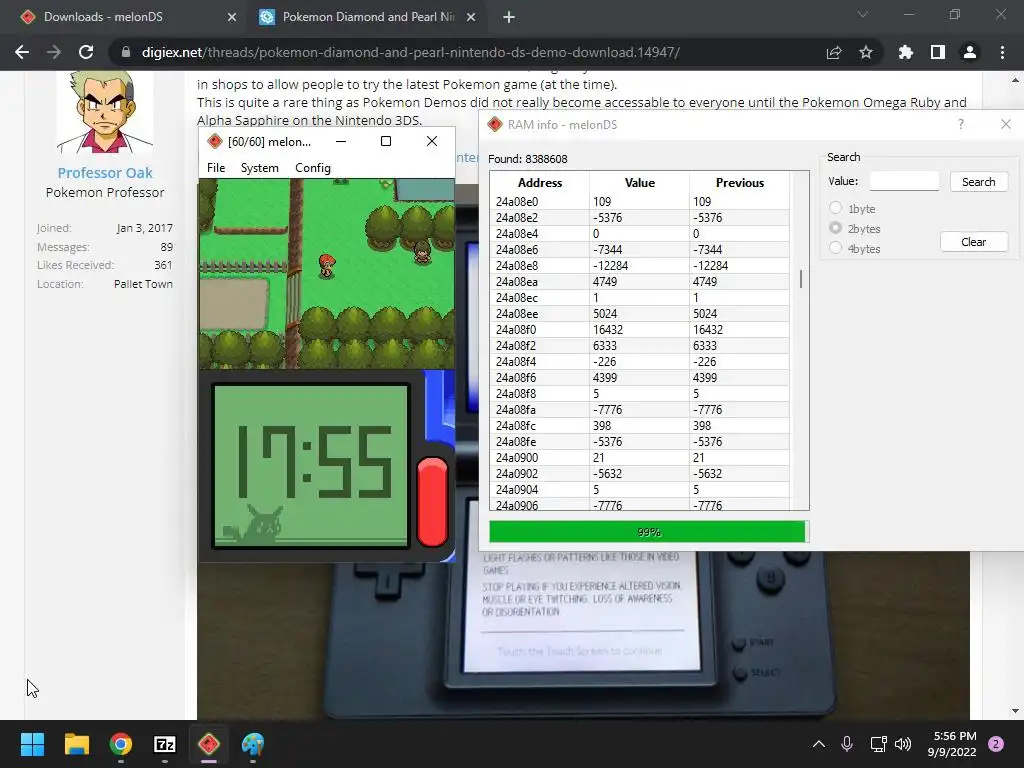Open the clock showing 5:56 PM

coord(952,744)
